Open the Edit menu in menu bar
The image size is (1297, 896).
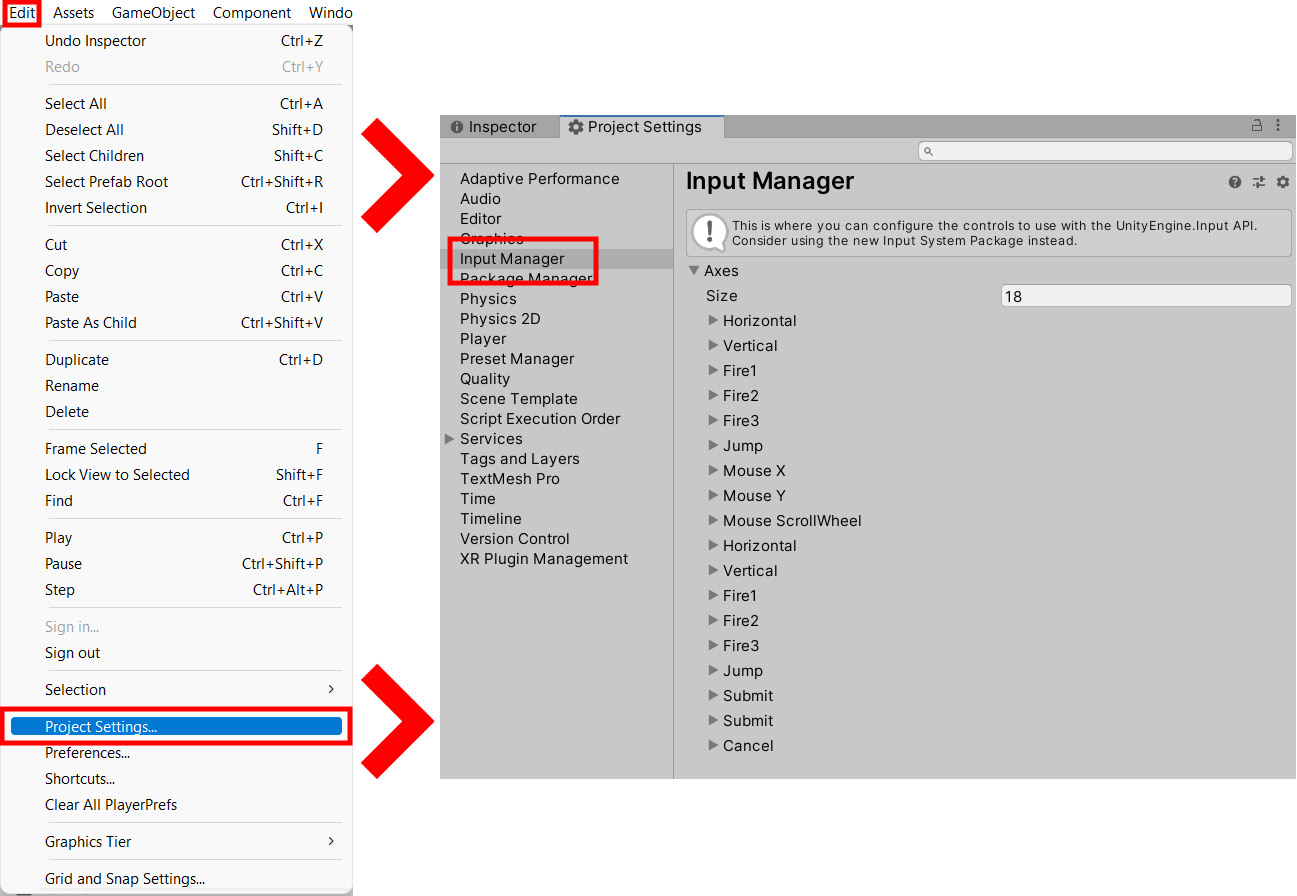click(22, 13)
